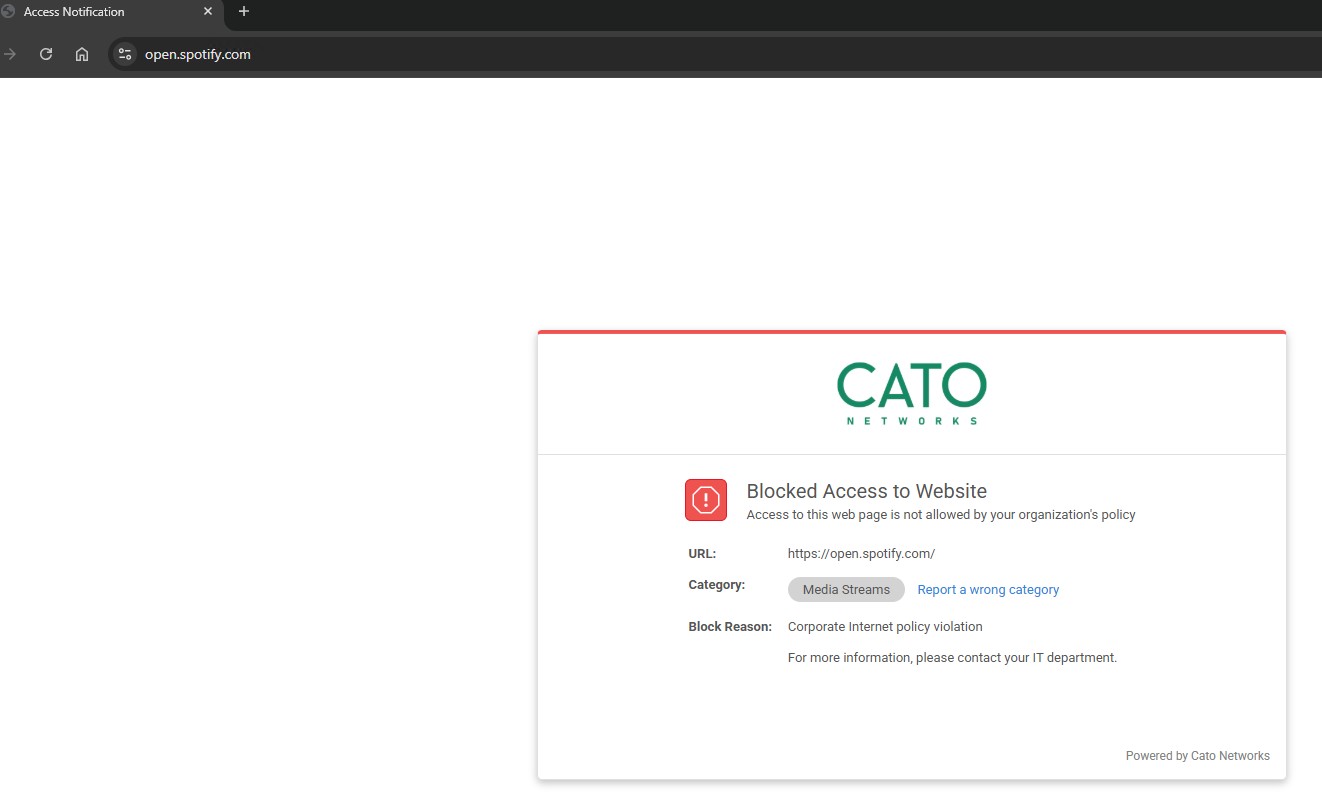Click the Block Reason label
Image resolution: width=1322 pixels, height=801 pixels.
(730, 627)
